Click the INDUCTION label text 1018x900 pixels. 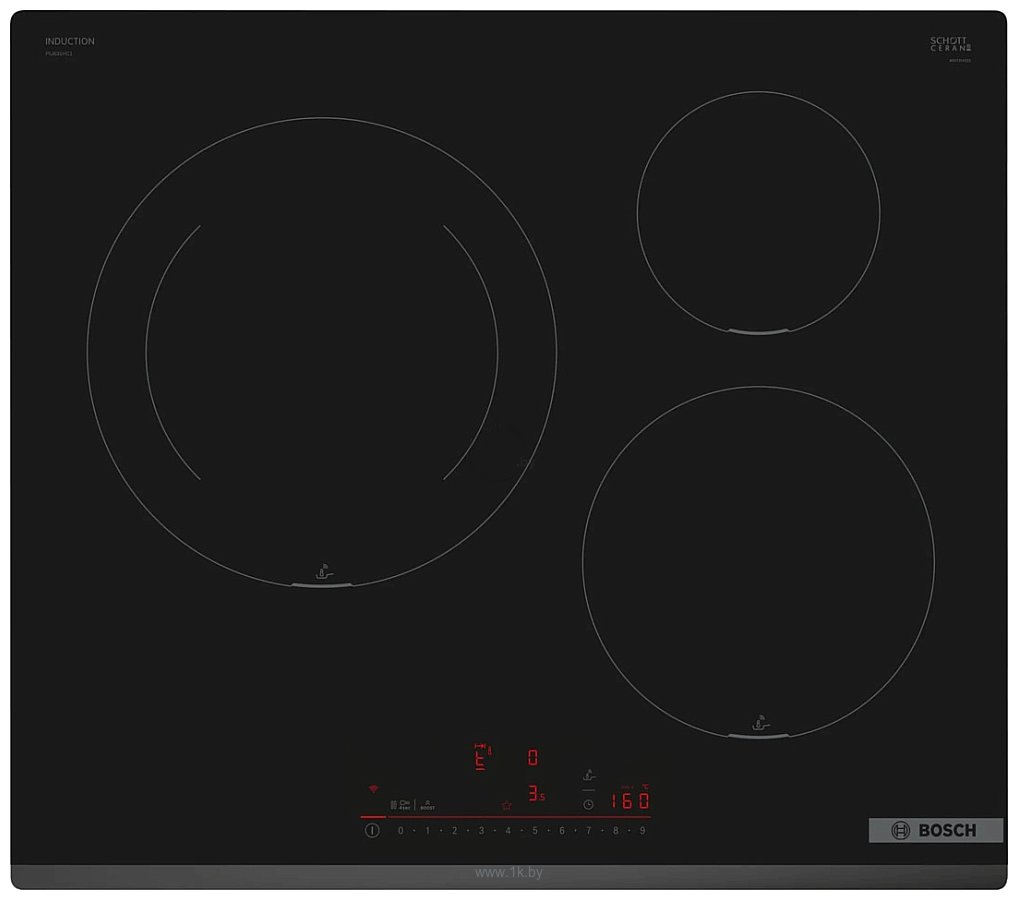pyautogui.click(x=69, y=41)
